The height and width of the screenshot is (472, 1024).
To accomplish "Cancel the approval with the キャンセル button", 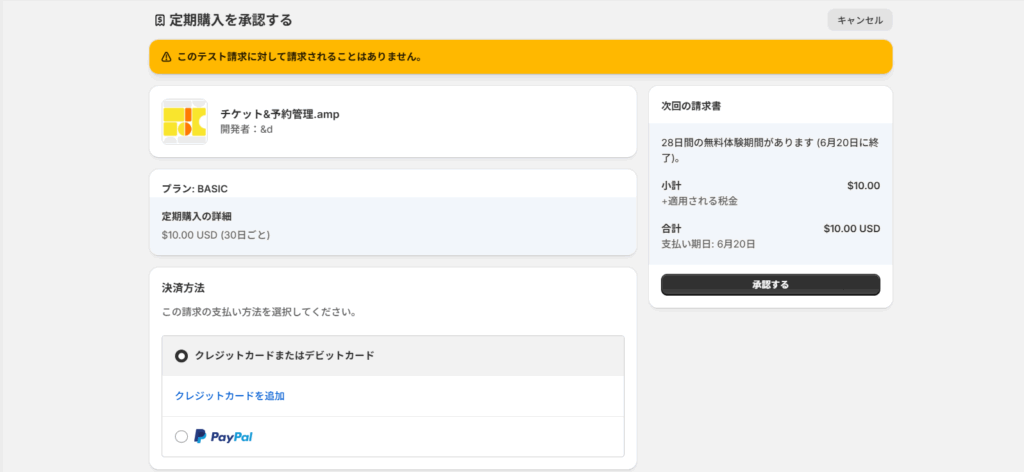I will click(x=859, y=20).
